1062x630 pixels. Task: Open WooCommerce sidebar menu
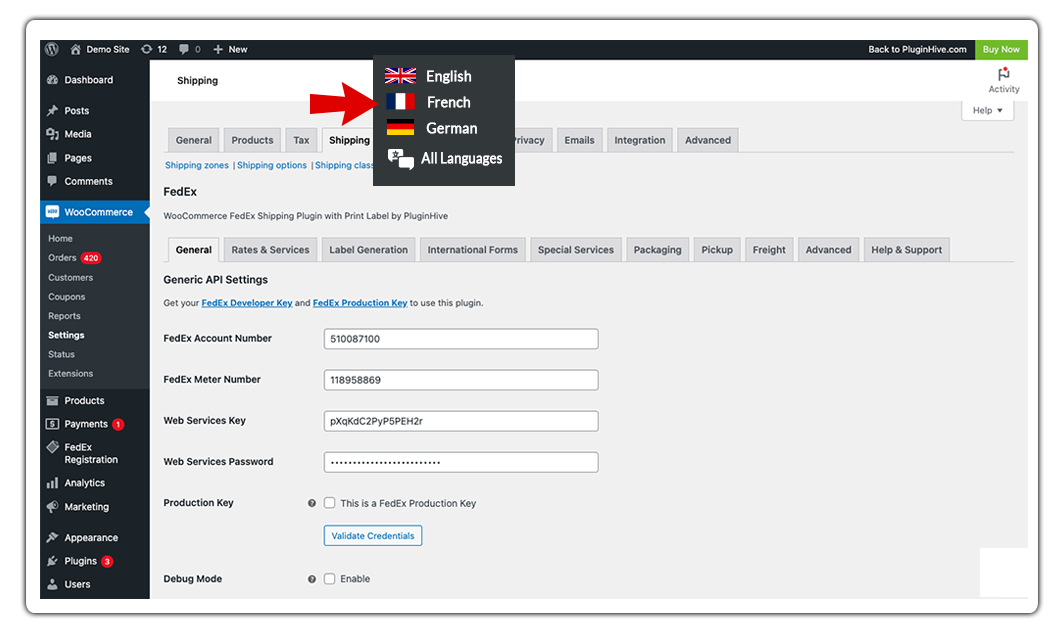tap(95, 212)
